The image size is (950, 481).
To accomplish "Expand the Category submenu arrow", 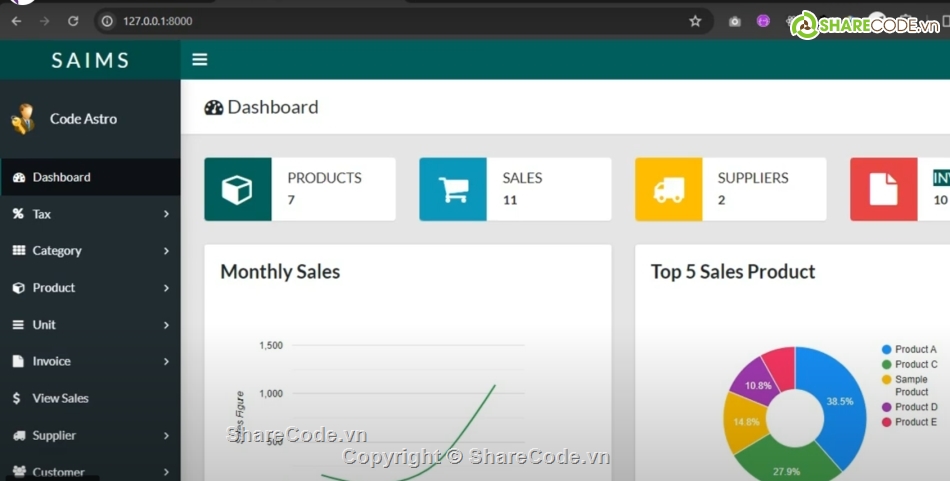I will [x=166, y=251].
